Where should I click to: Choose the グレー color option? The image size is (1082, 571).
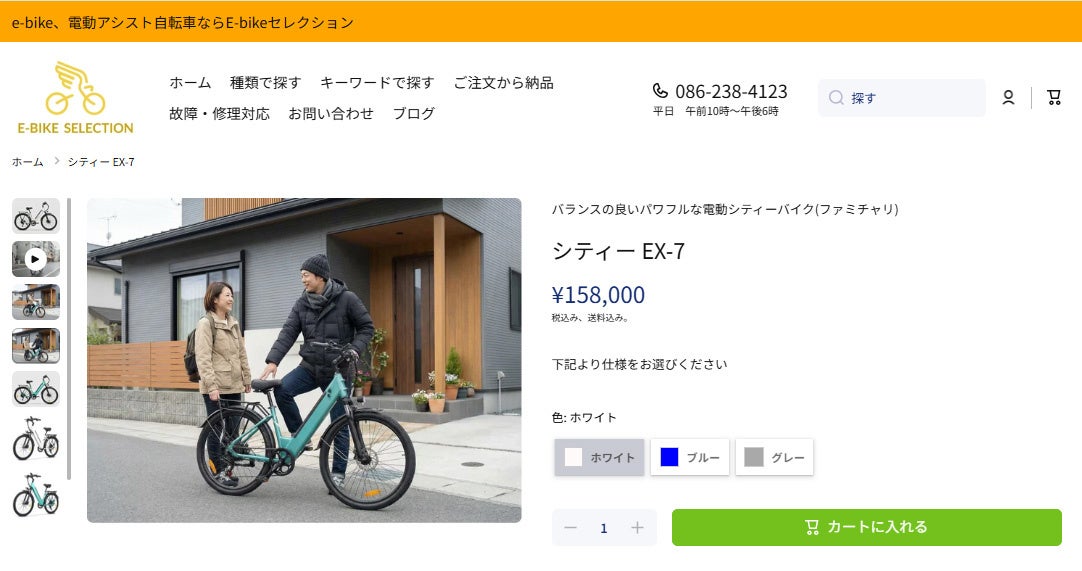click(775, 457)
